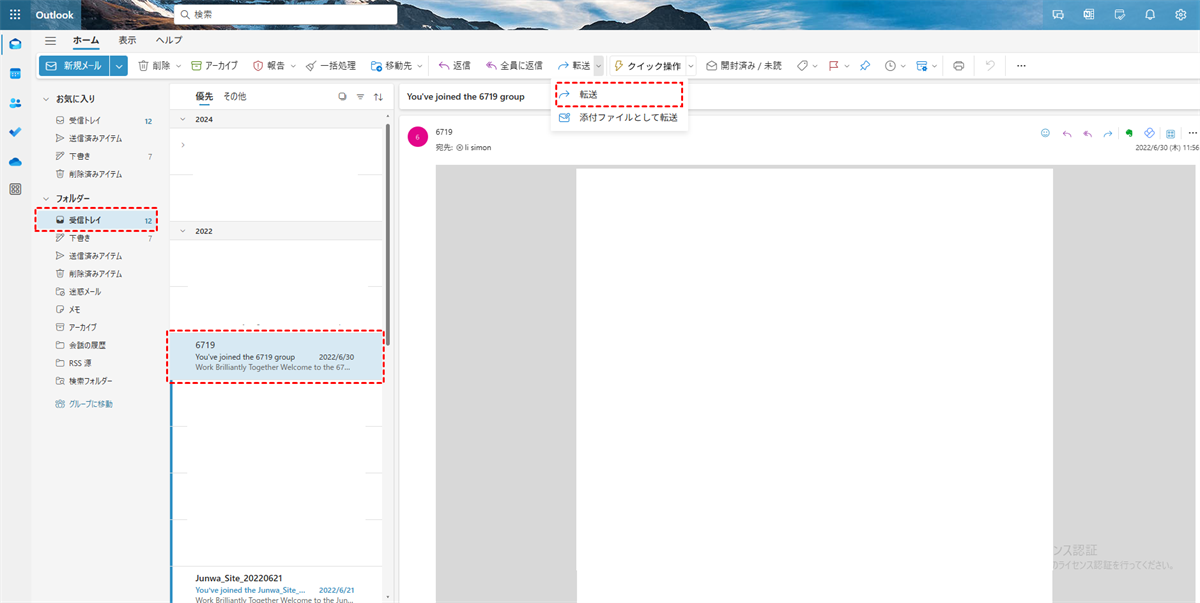
Task: Open the 新規メール dropdown arrow
Action: [119, 65]
